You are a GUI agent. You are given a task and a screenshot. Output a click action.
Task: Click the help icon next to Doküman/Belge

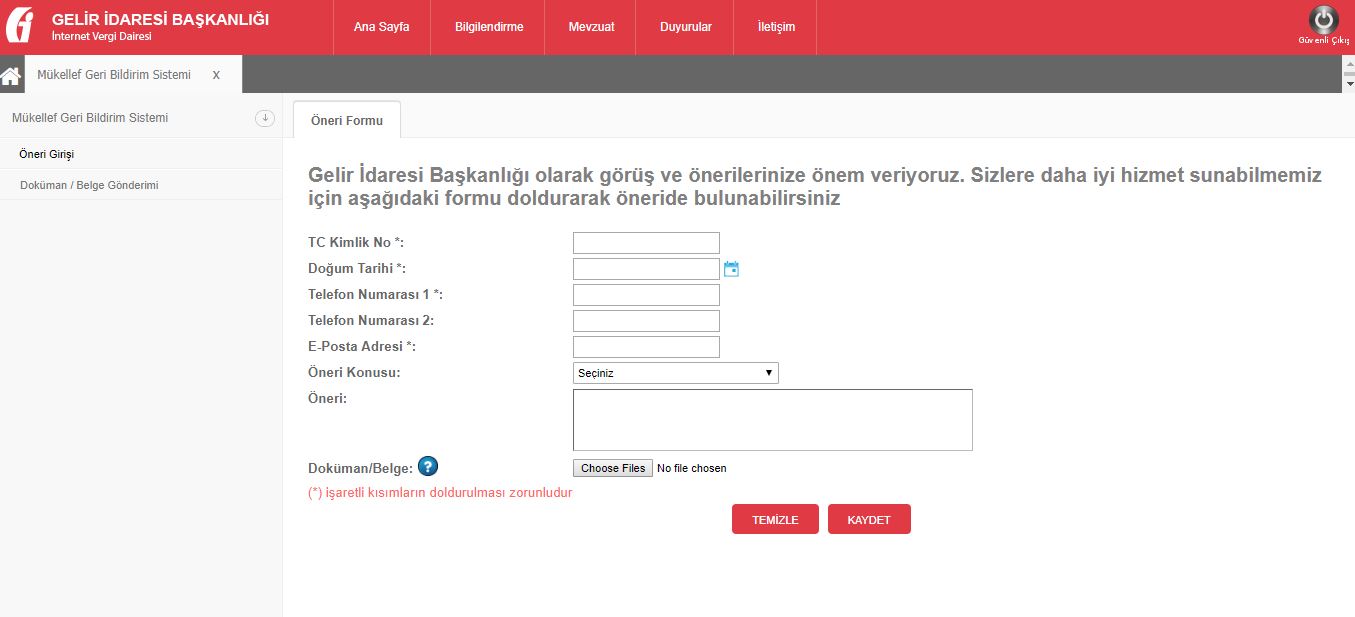point(429,466)
